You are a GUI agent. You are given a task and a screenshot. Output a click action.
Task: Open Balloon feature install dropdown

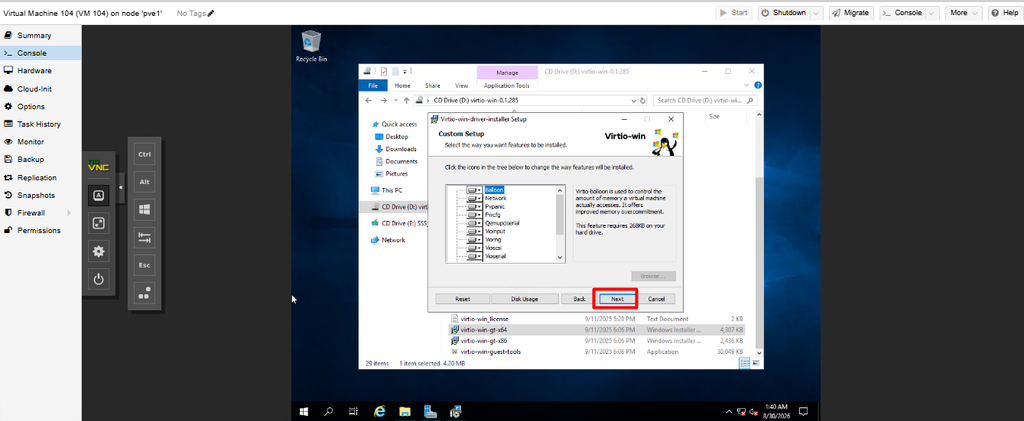pos(475,190)
